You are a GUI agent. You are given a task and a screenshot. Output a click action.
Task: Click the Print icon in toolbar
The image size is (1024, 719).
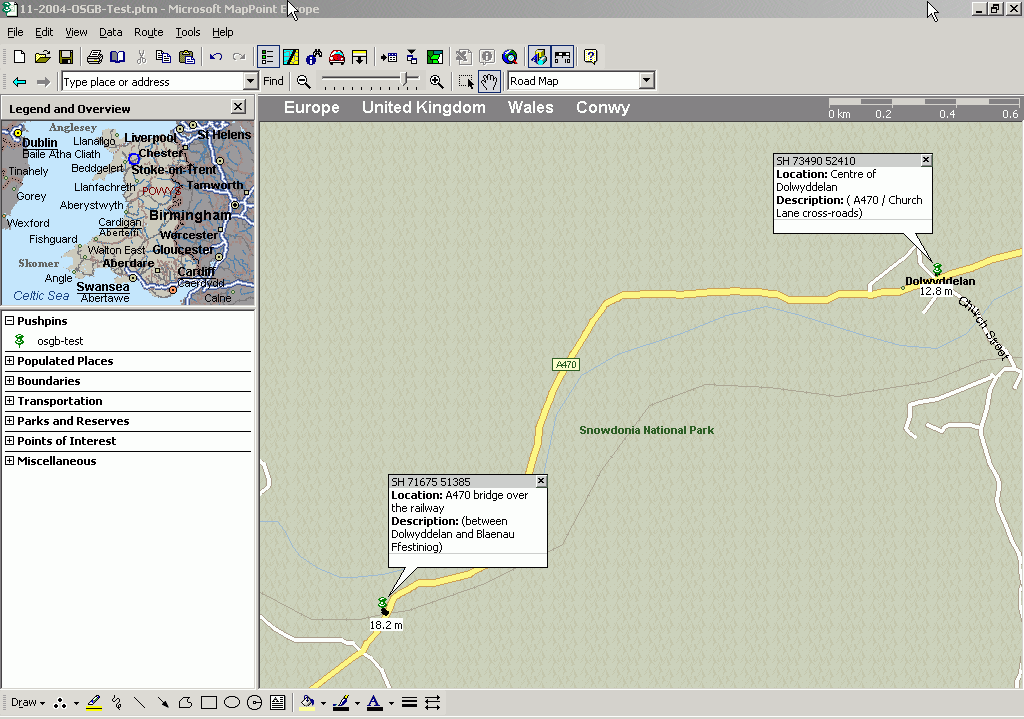pyautogui.click(x=94, y=57)
